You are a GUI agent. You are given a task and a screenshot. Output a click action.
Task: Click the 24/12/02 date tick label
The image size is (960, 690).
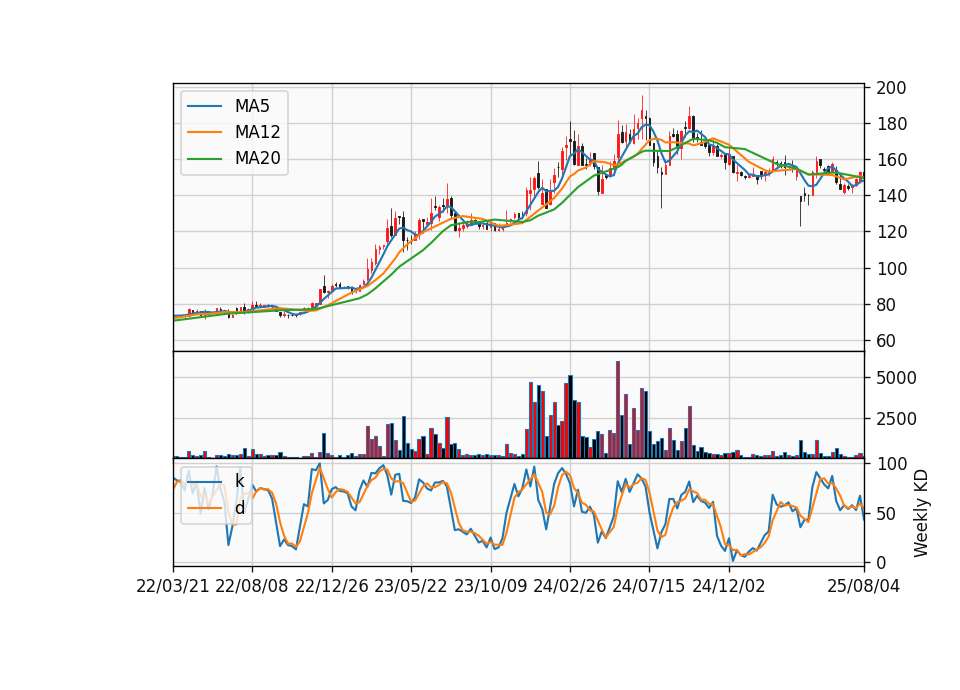[x=729, y=586]
